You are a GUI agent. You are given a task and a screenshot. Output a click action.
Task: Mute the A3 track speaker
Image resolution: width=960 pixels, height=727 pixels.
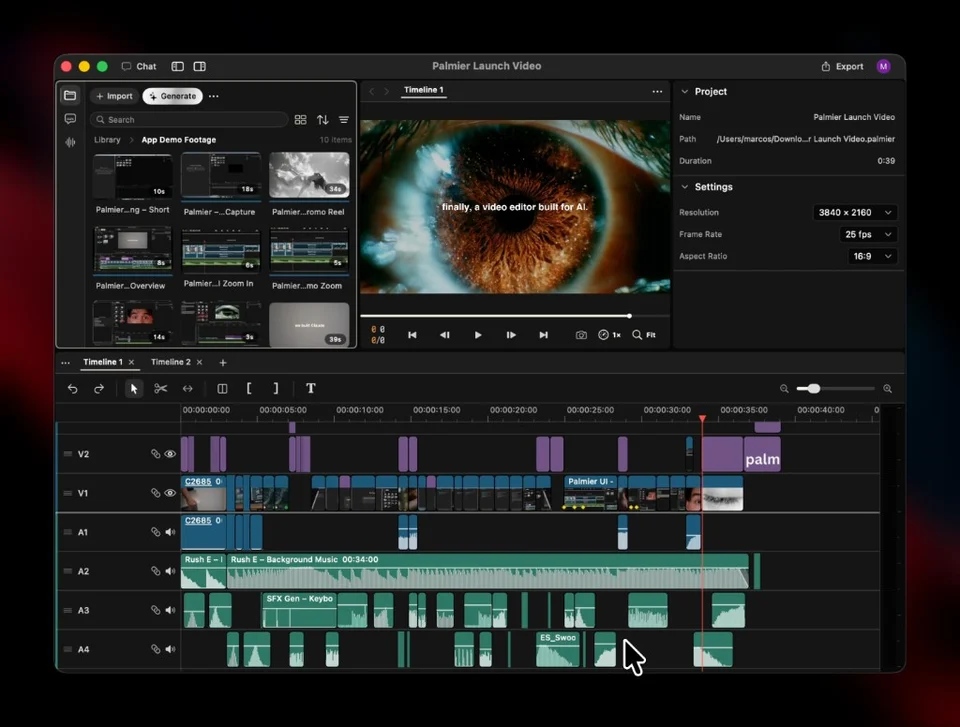(x=170, y=610)
